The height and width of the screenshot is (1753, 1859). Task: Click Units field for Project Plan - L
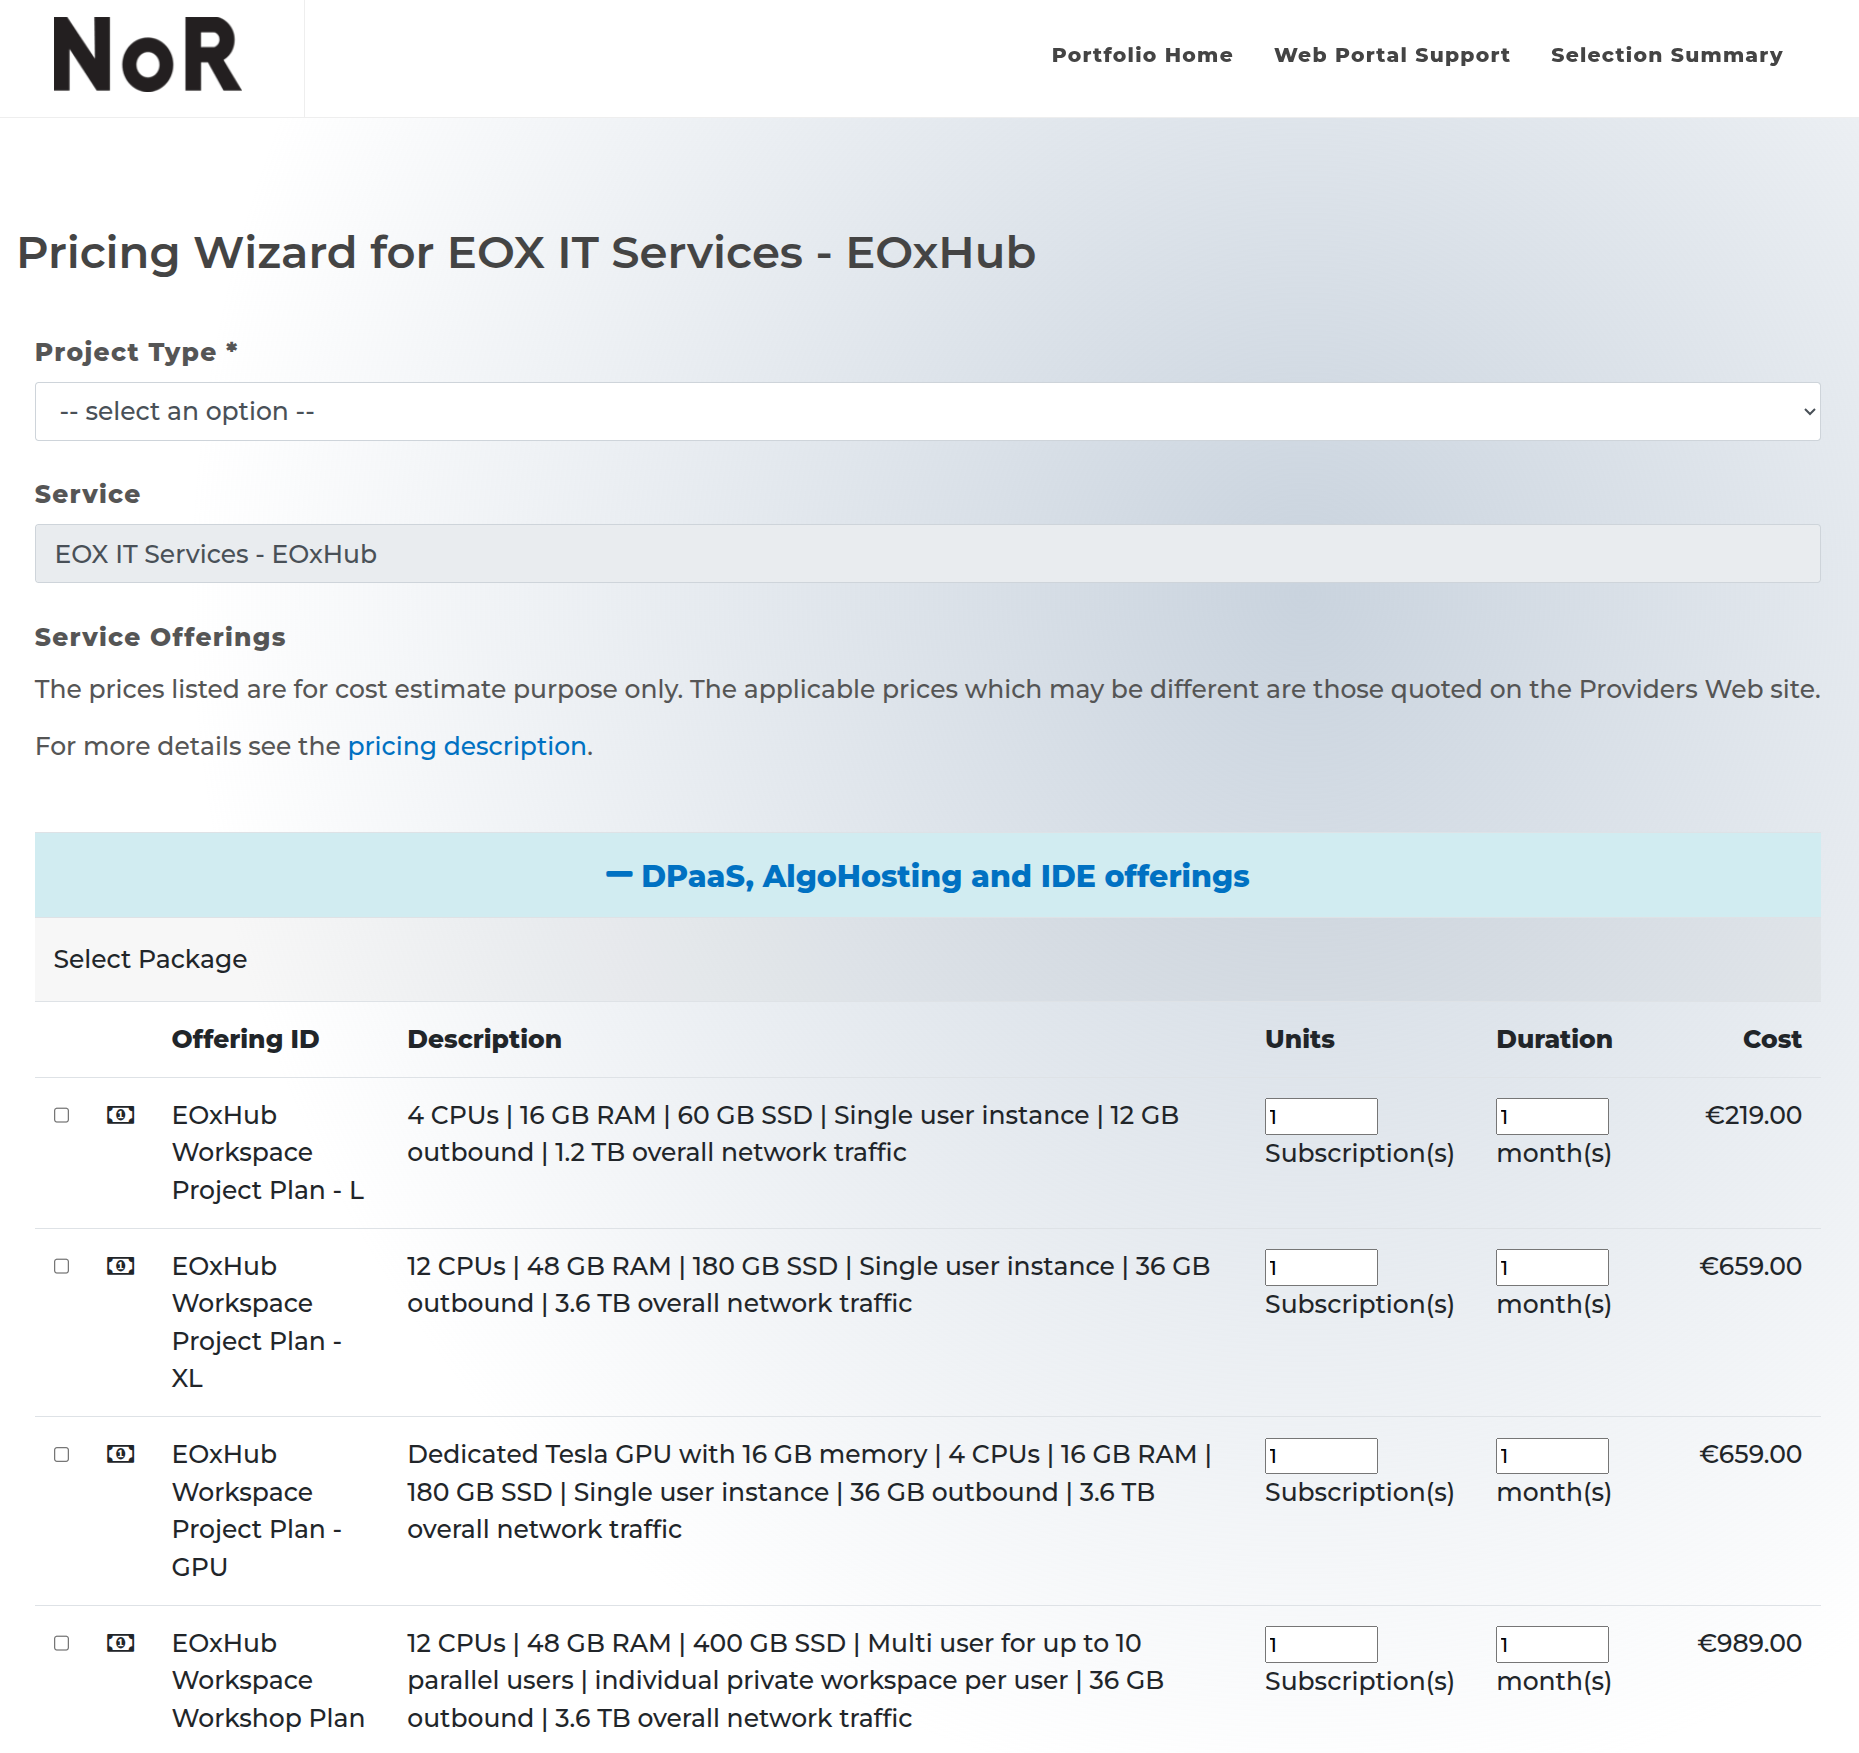click(1320, 1116)
